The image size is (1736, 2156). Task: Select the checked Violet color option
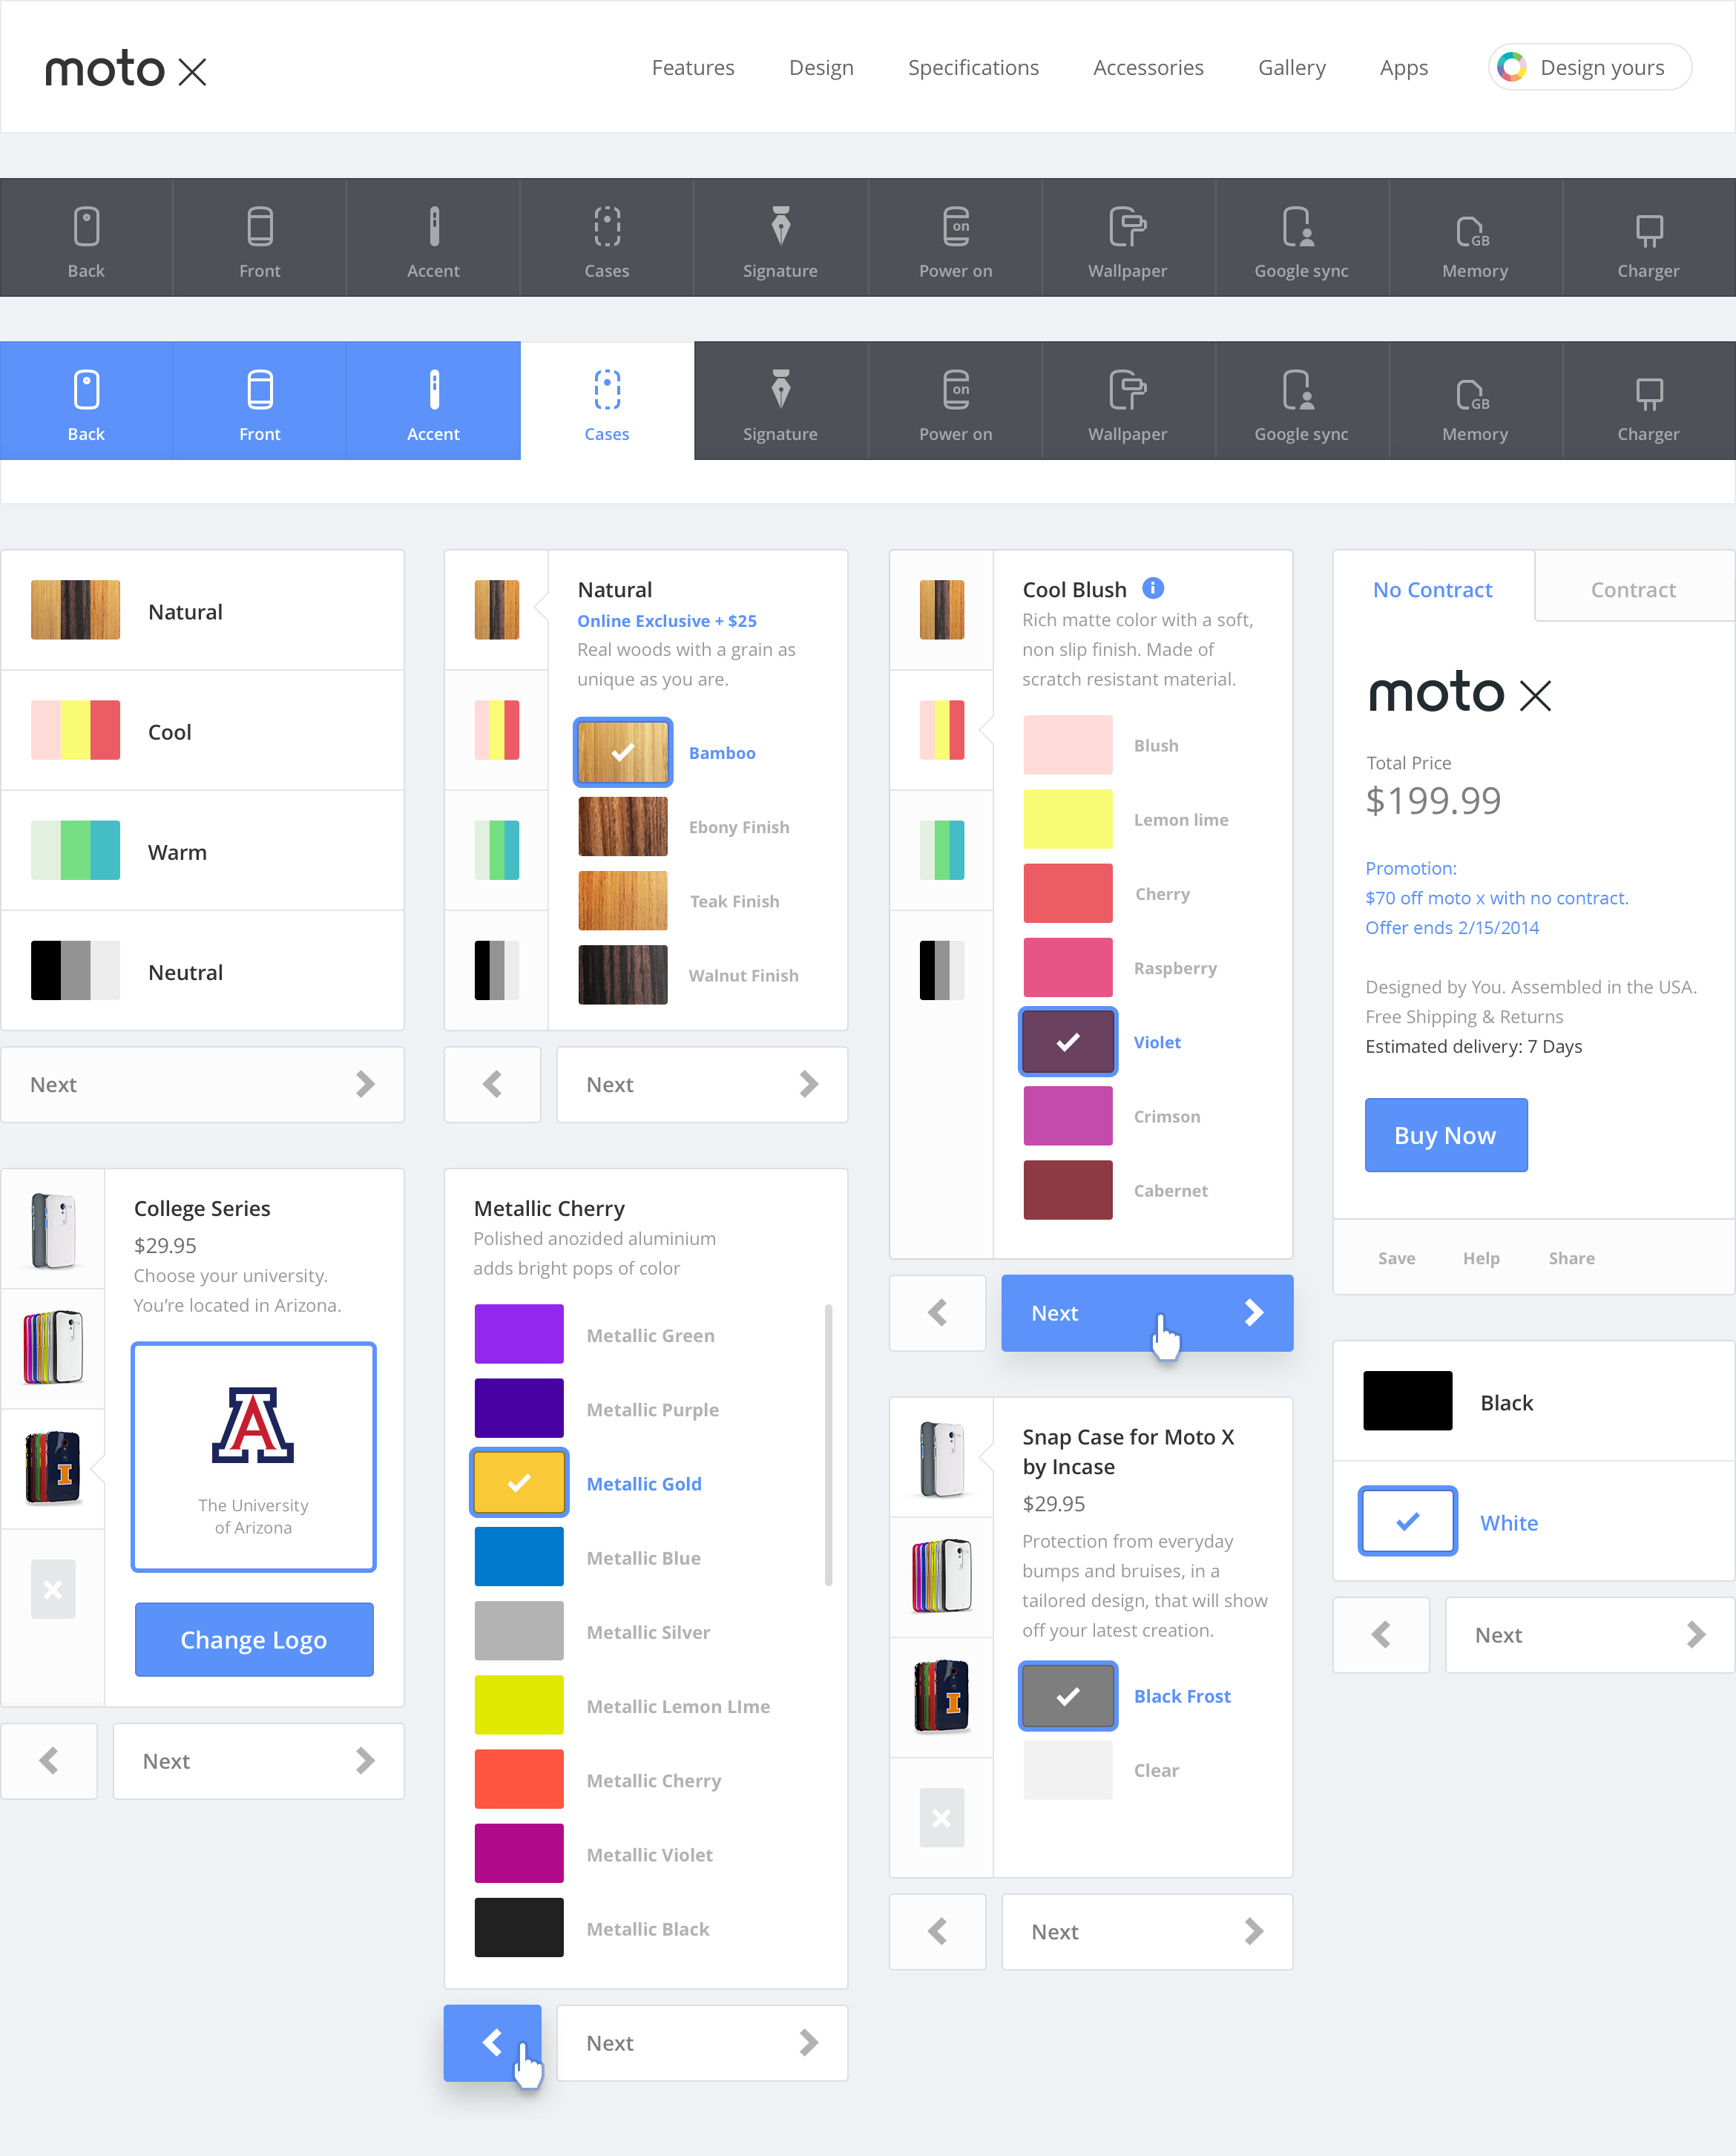click(1068, 1042)
